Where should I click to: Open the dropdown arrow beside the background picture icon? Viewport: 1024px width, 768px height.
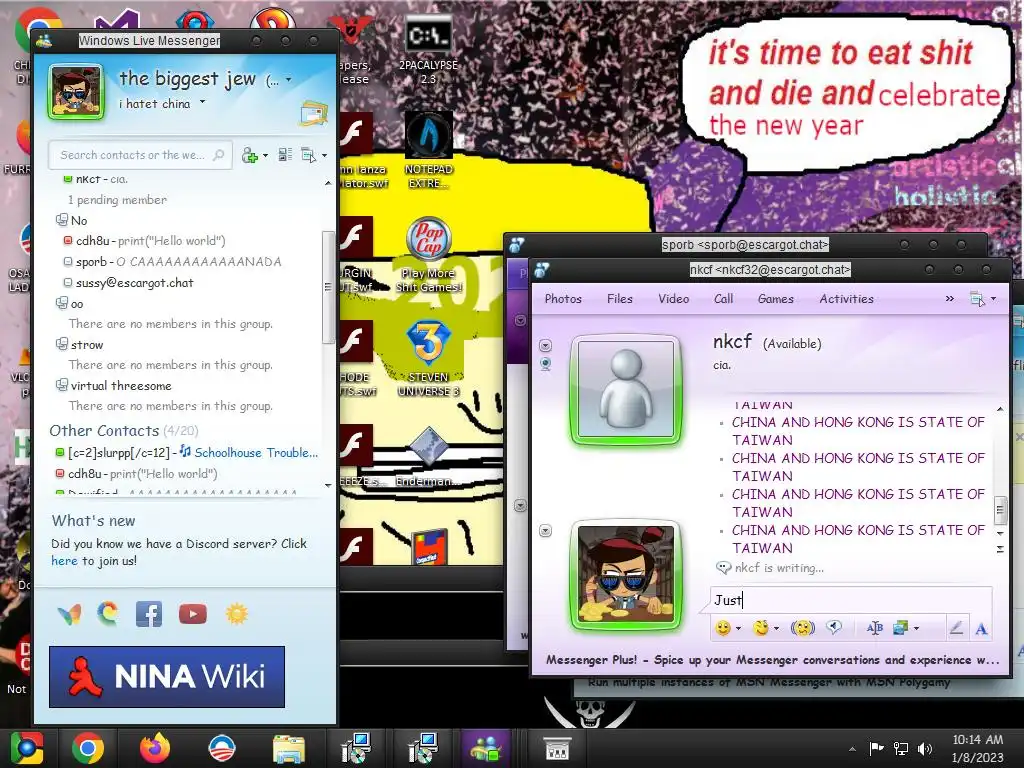click(916, 629)
